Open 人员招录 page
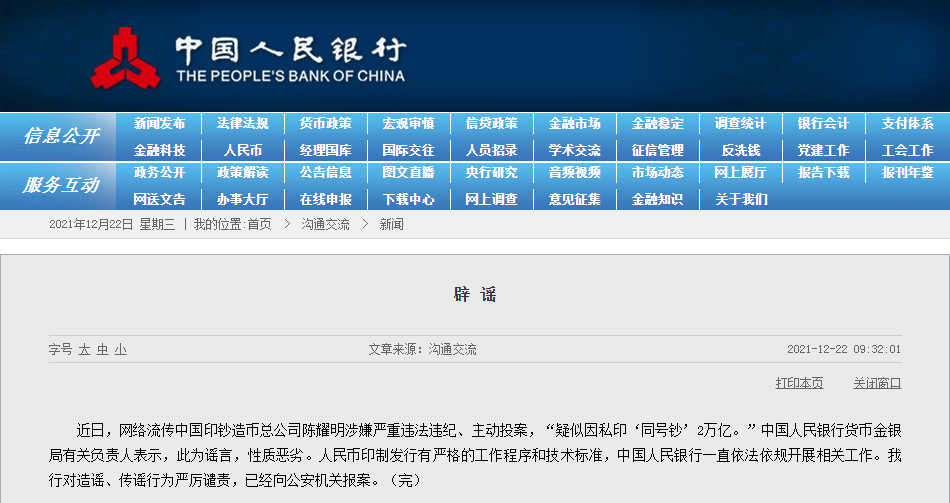Viewport: 950px width, 503px height. click(491, 150)
